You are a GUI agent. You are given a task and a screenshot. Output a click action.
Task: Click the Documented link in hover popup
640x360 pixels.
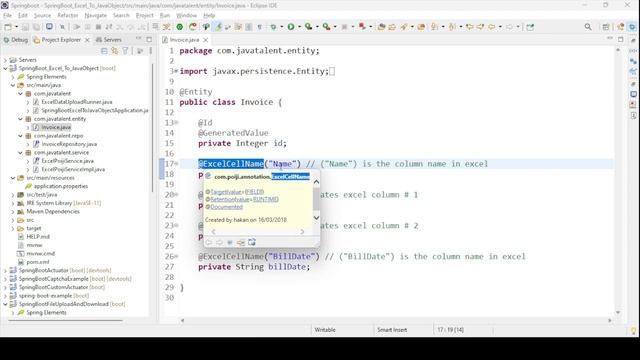pos(227,207)
